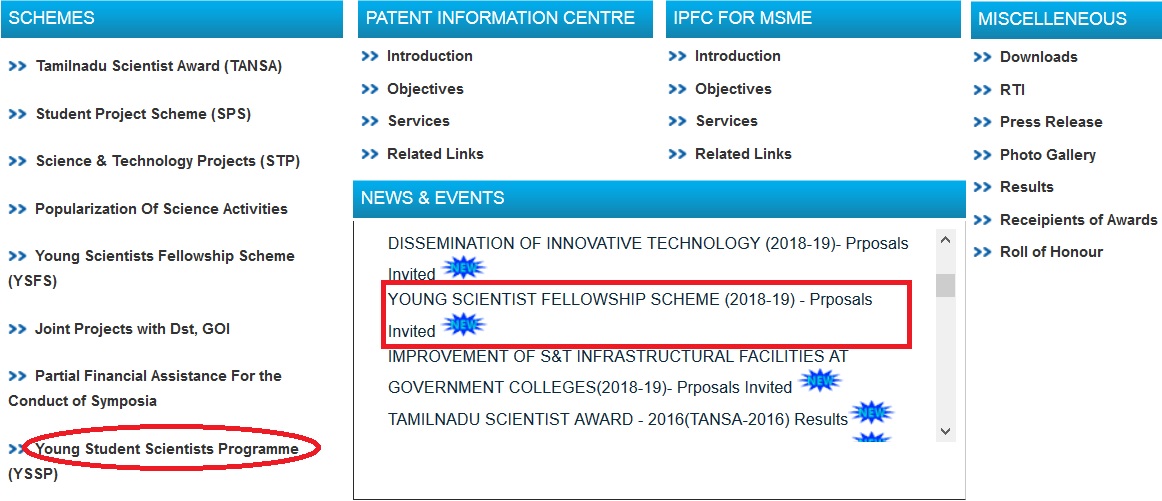
Task: Click the arrow icon beside Photo Gallery
Action: point(981,155)
